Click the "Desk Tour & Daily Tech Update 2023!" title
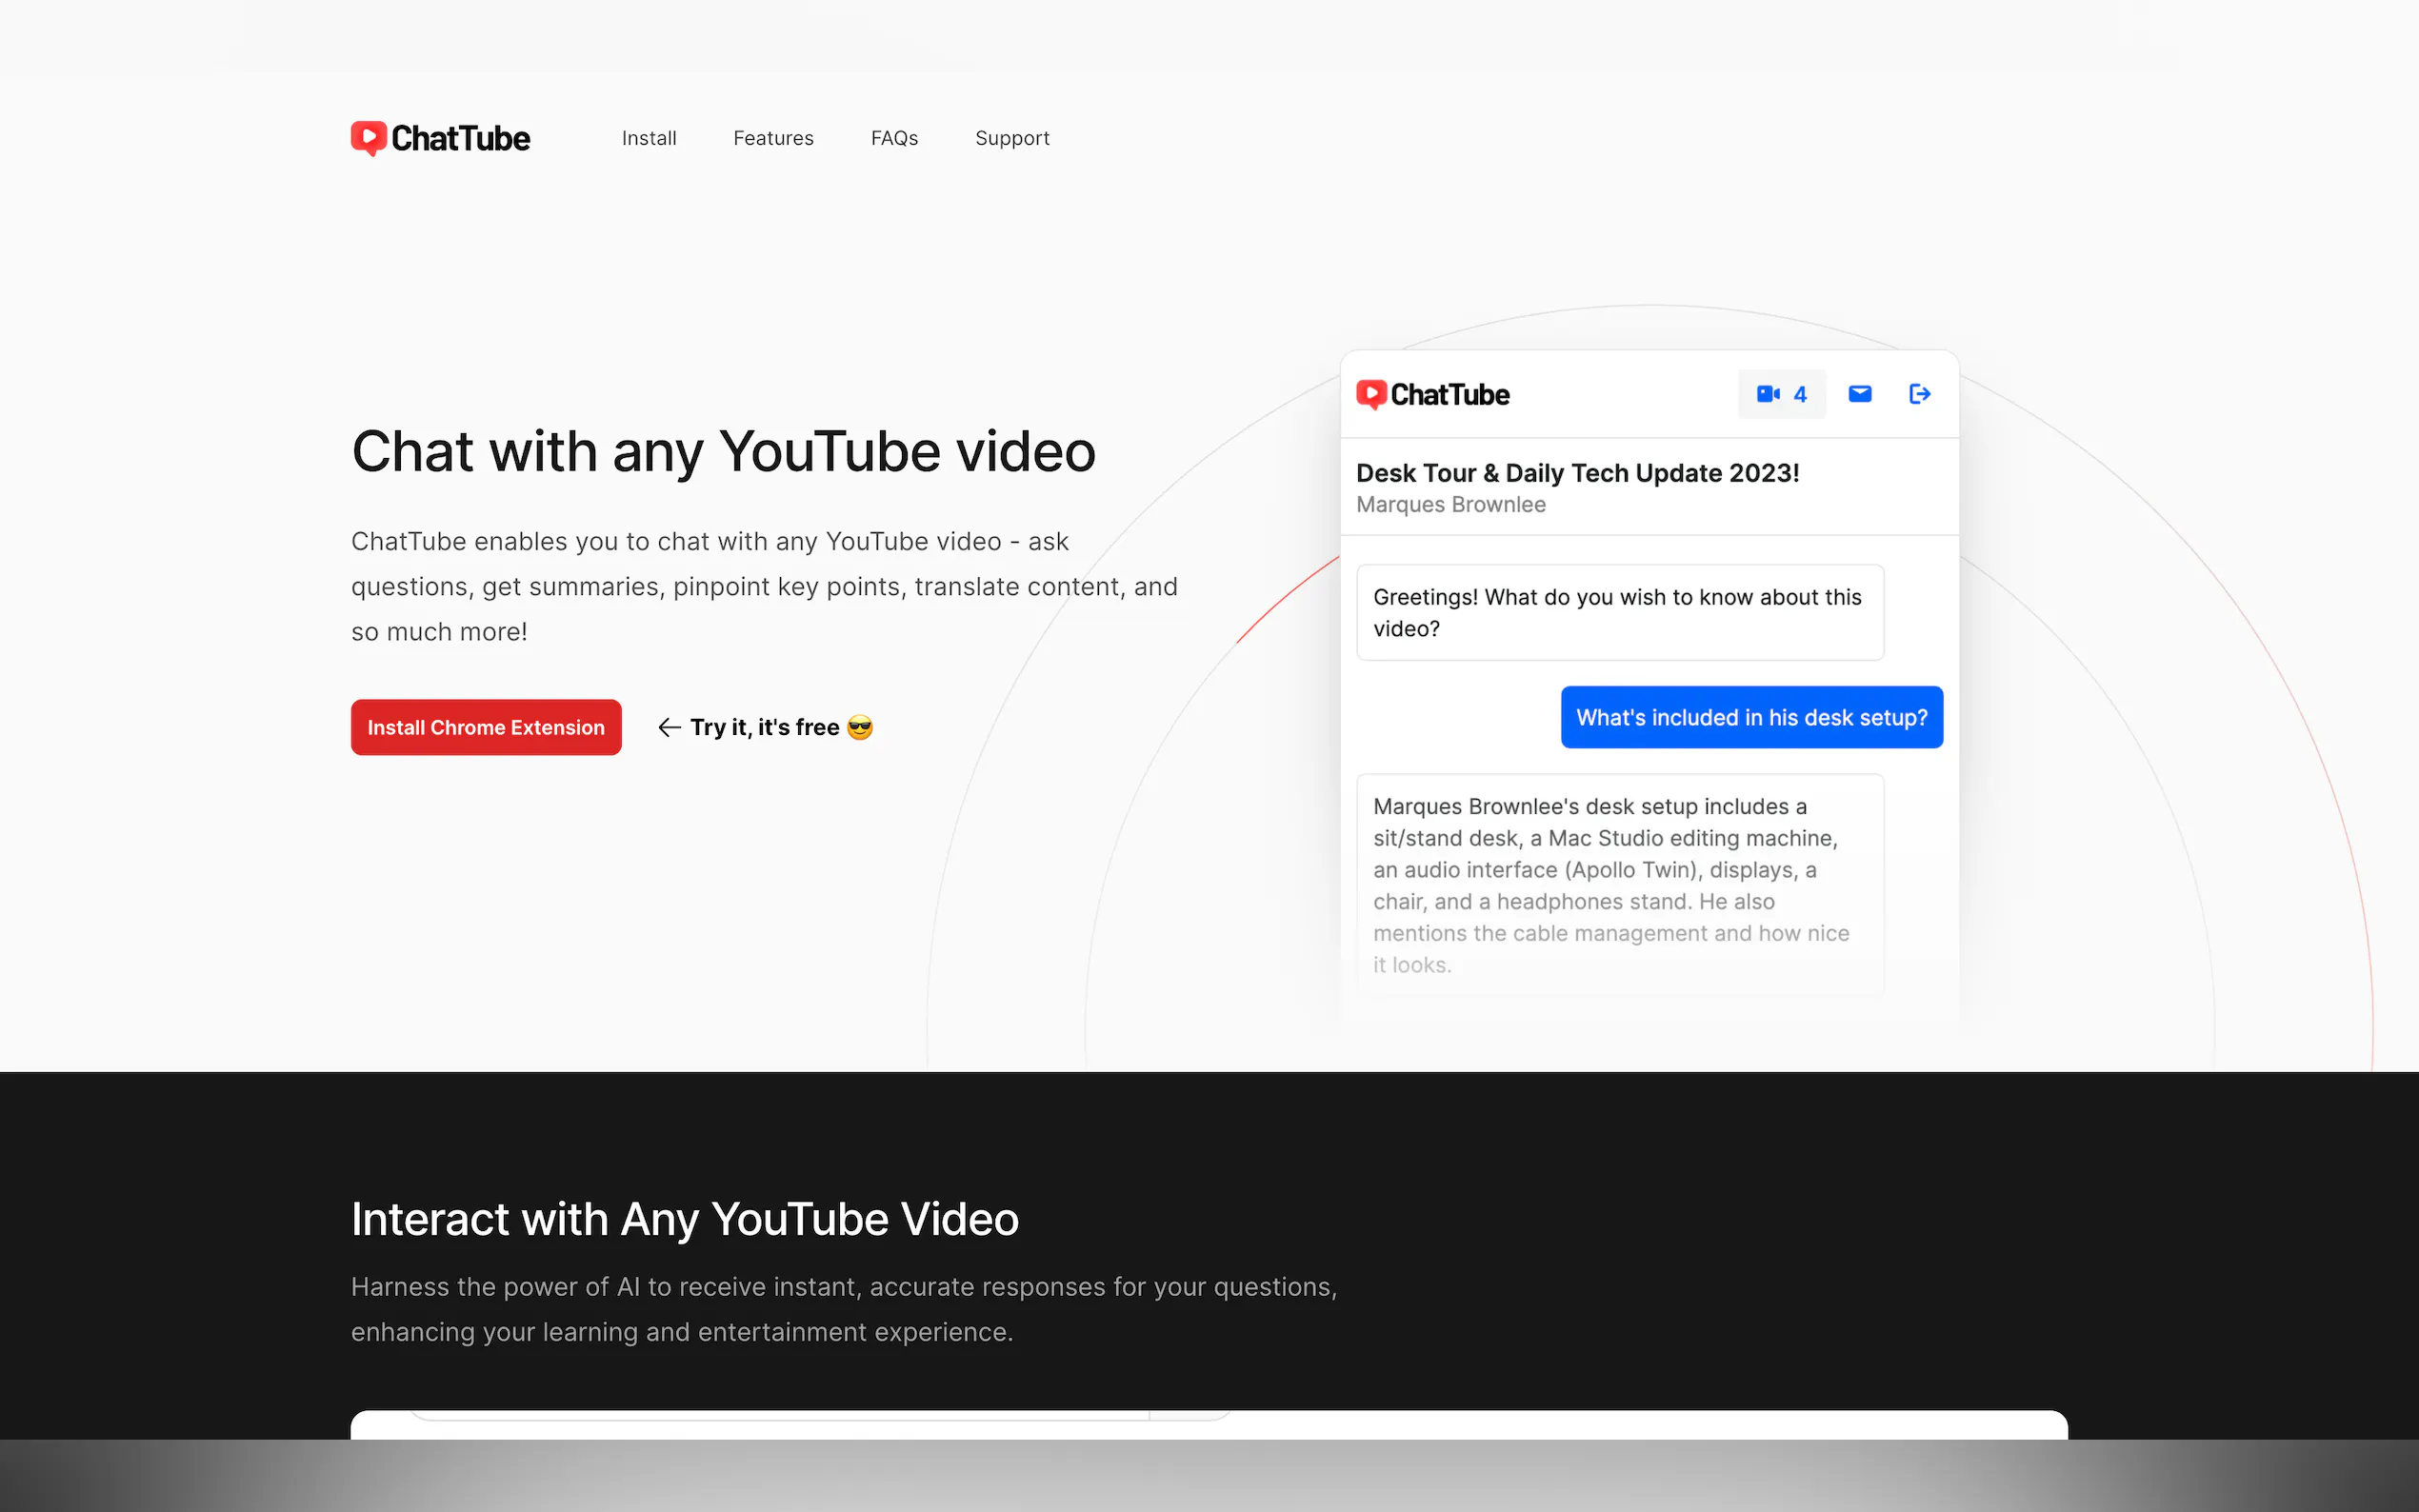The width and height of the screenshot is (2419, 1512). 1577,473
